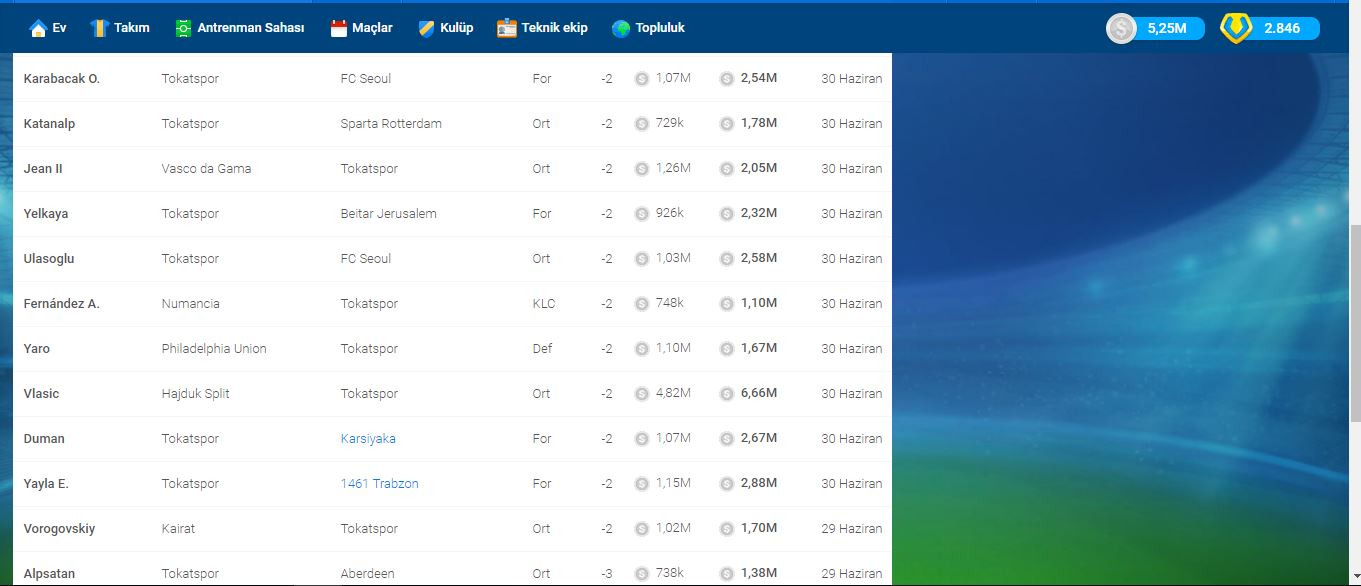This screenshot has height=586, width=1361.
Task: Click the Topluluk globe icon
Action: click(621, 28)
